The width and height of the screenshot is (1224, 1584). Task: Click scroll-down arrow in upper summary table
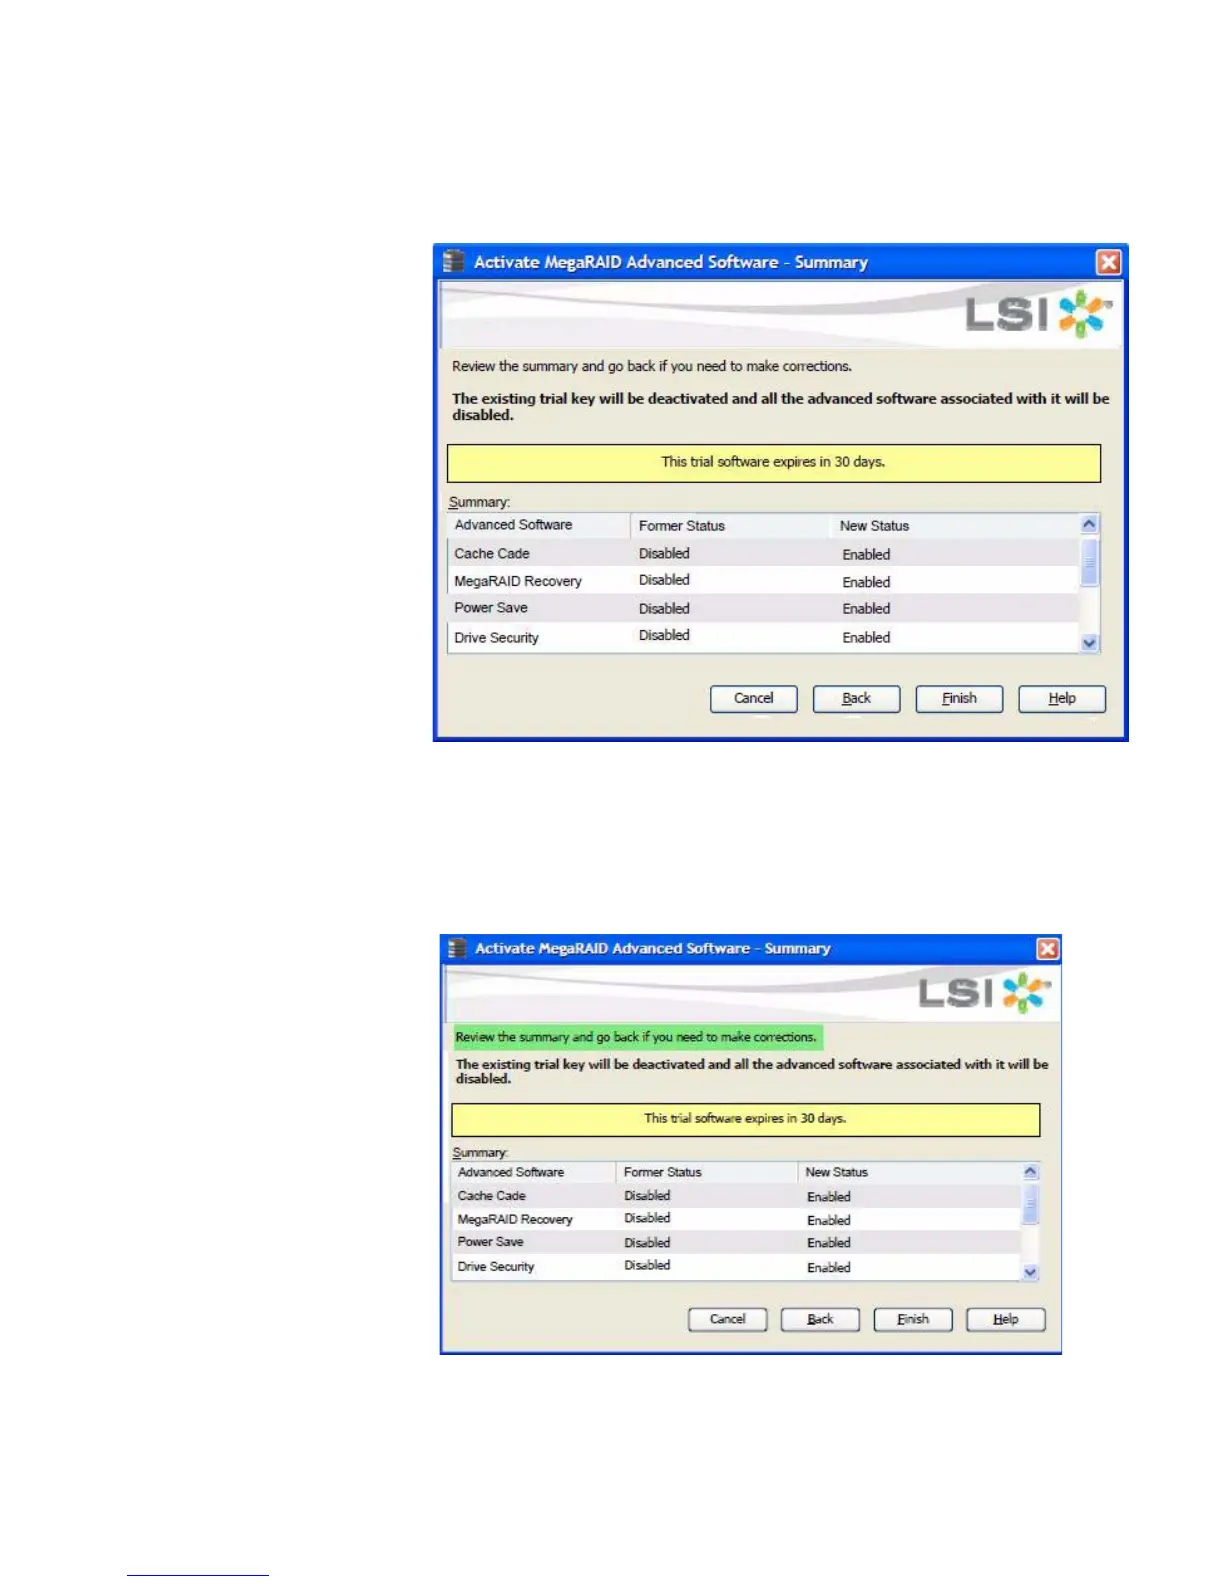click(x=1090, y=643)
